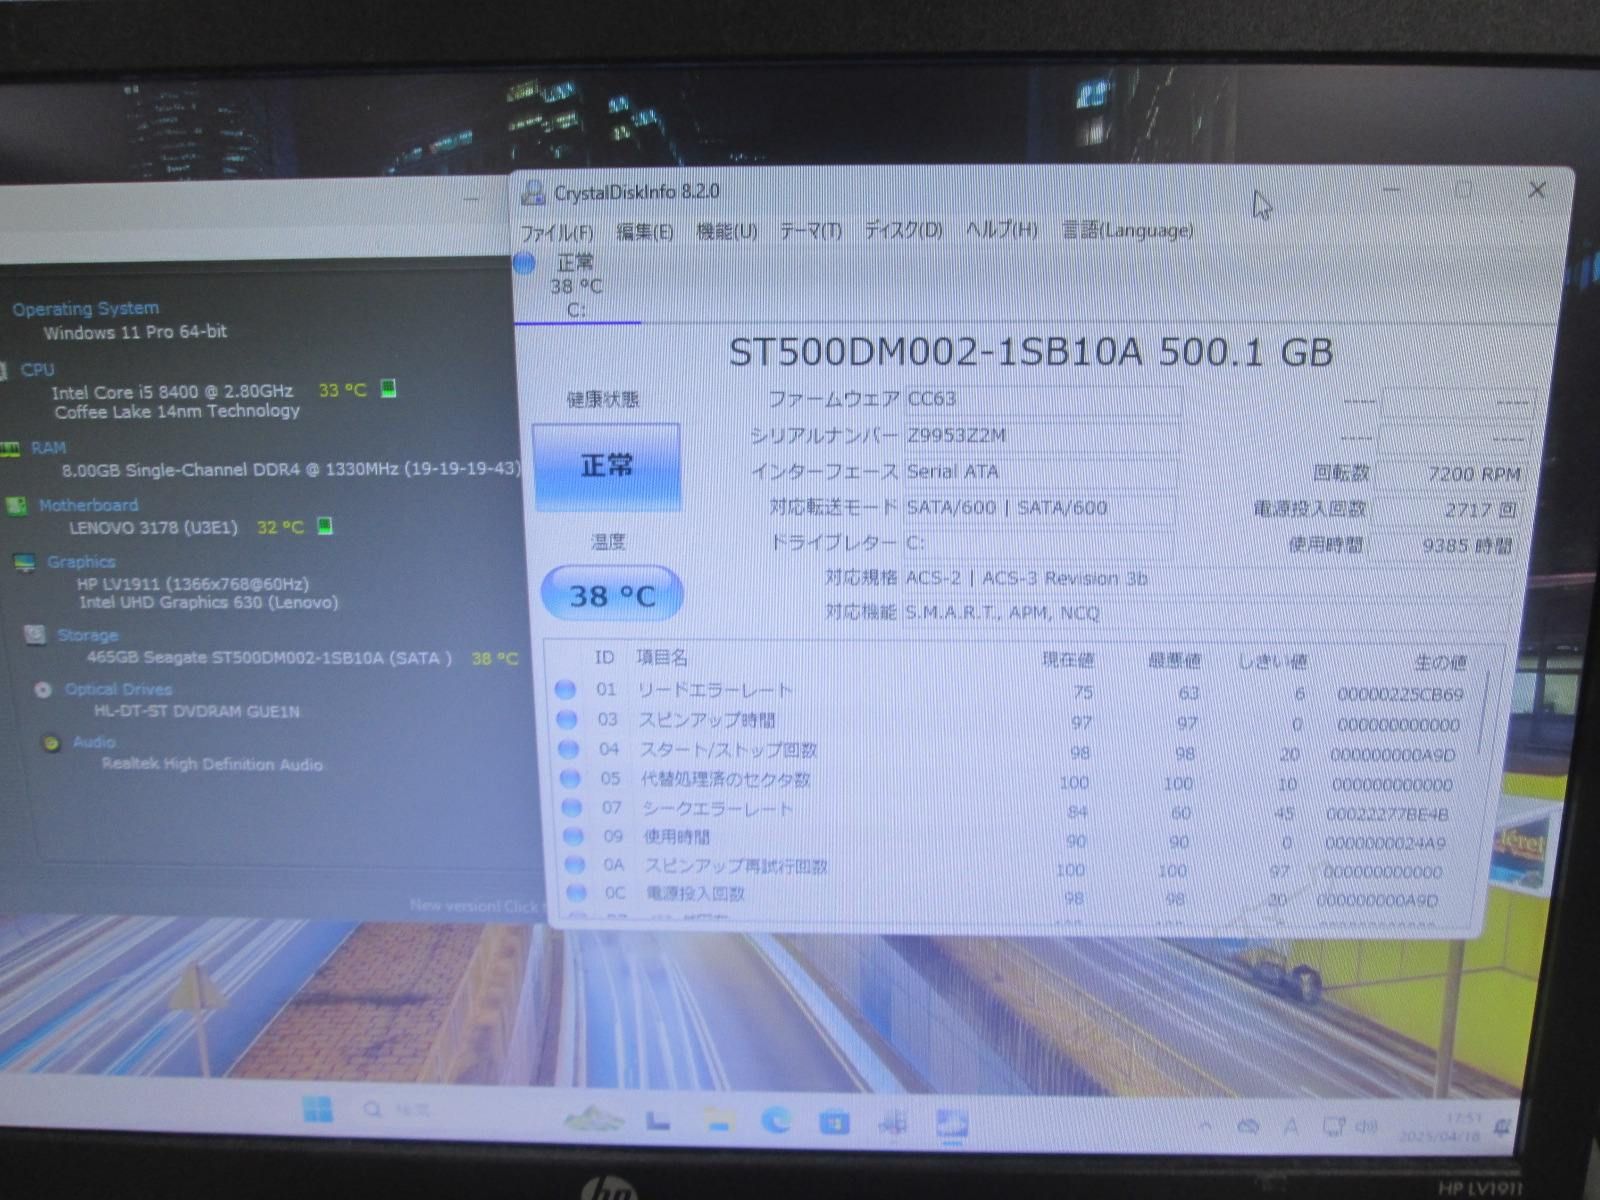Click the taskbar search box

pyautogui.click(x=398, y=1110)
